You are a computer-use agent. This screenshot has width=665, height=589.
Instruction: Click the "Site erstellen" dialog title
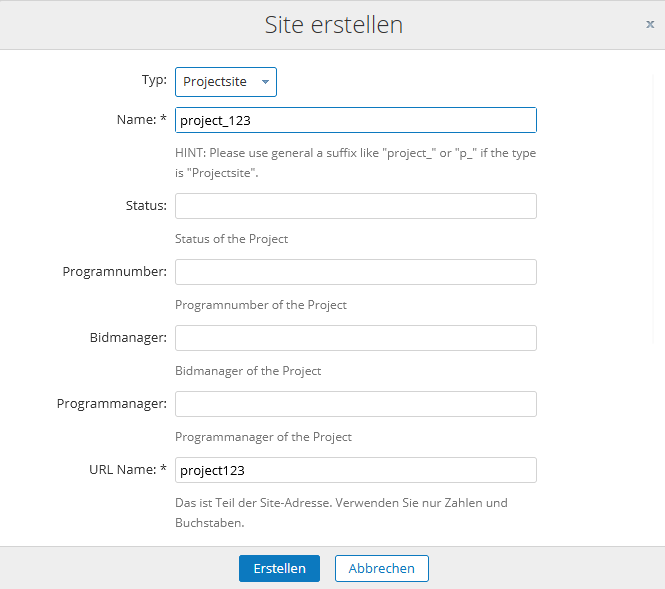[333, 25]
